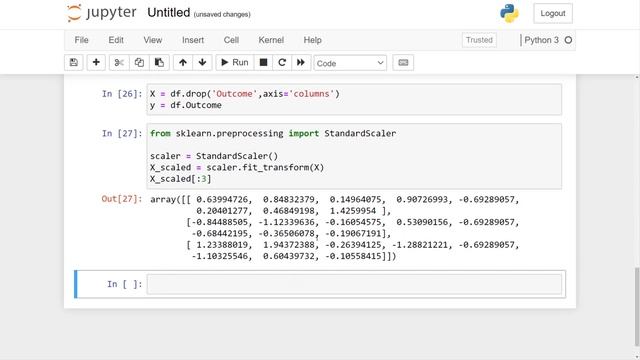Click the line y = df.Outcome
Image resolution: width=640 pixels, height=360 pixels.
[x=186, y=105]
